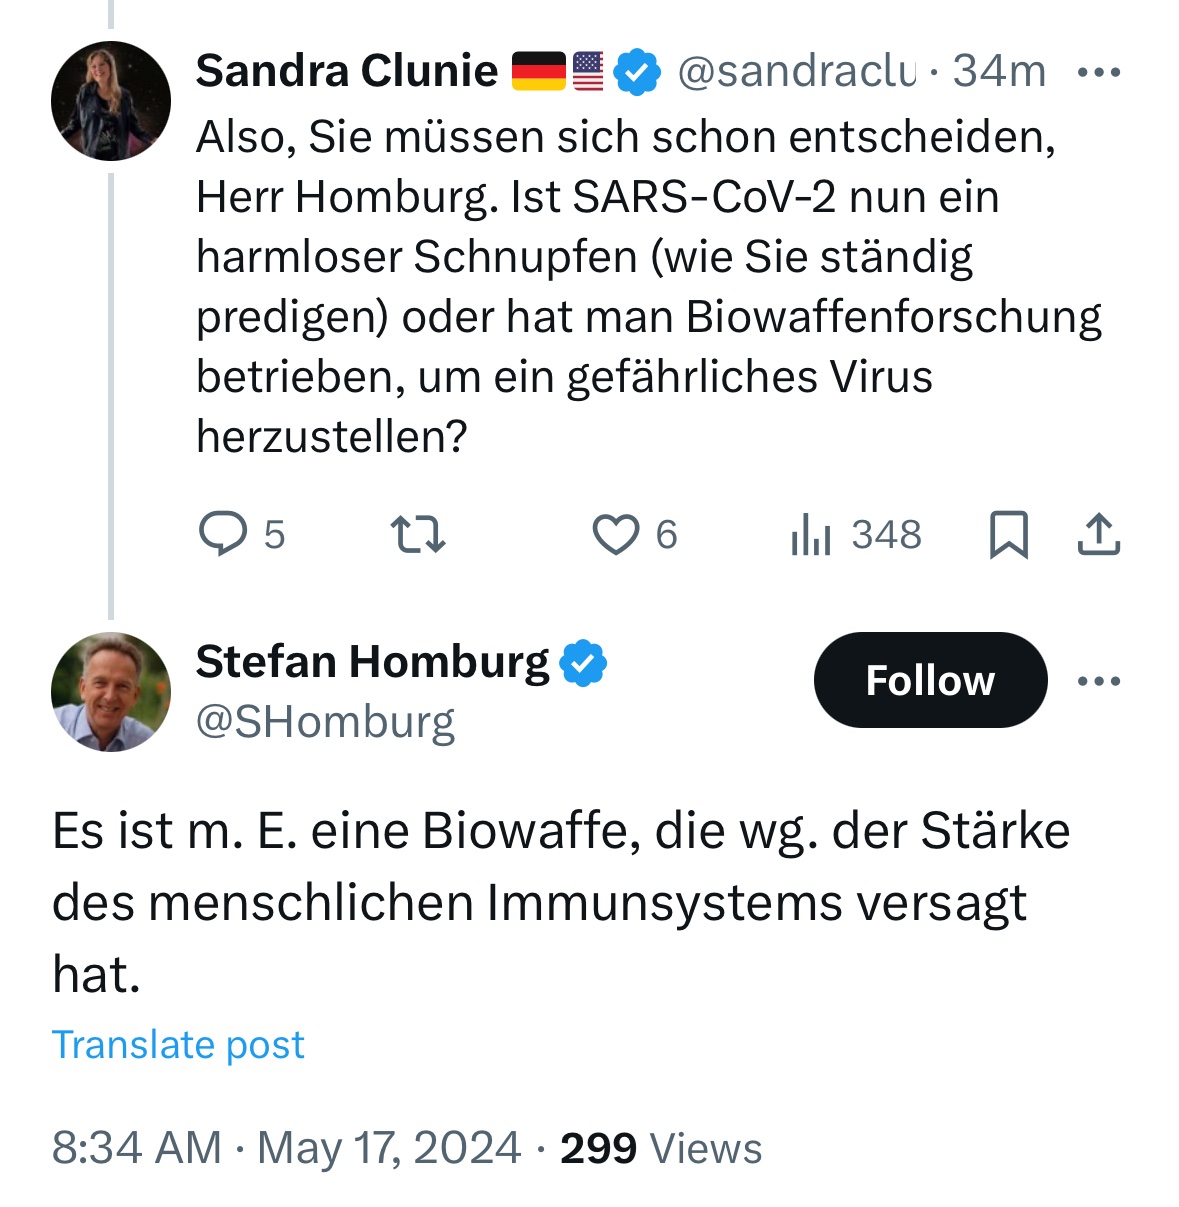Reply to Sandra Clunie's post
1179x1207 pixels.
point(223,534)
